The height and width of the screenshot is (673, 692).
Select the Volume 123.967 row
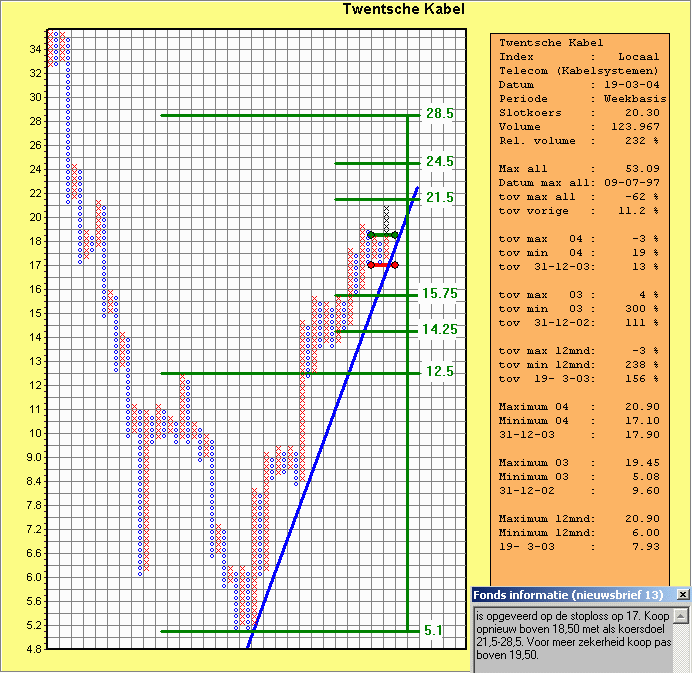click(579, 127)
